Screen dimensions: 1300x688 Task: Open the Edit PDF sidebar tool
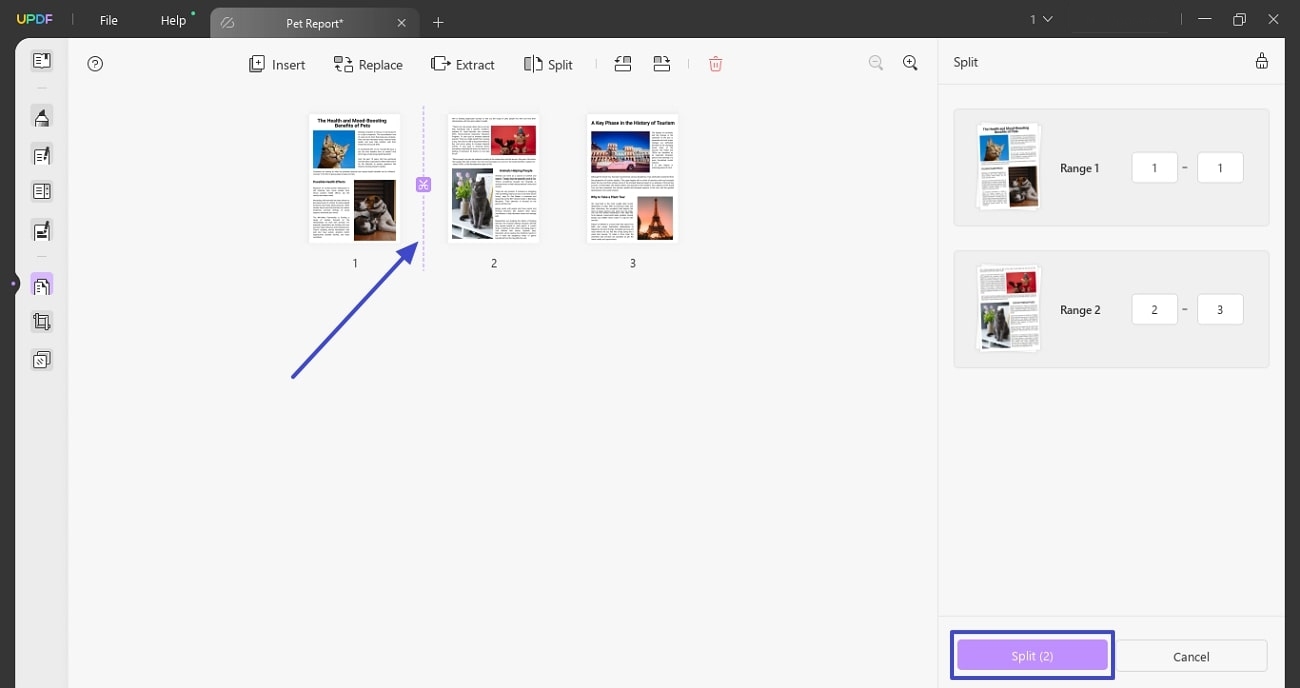[x=41, y=155]
